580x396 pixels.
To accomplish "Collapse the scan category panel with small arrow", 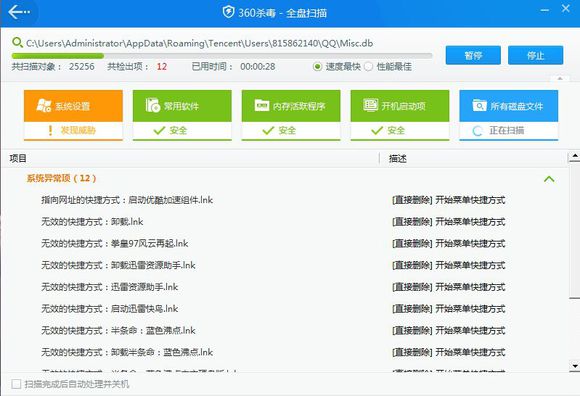I will pyautogui.click(x=560, y=78).
